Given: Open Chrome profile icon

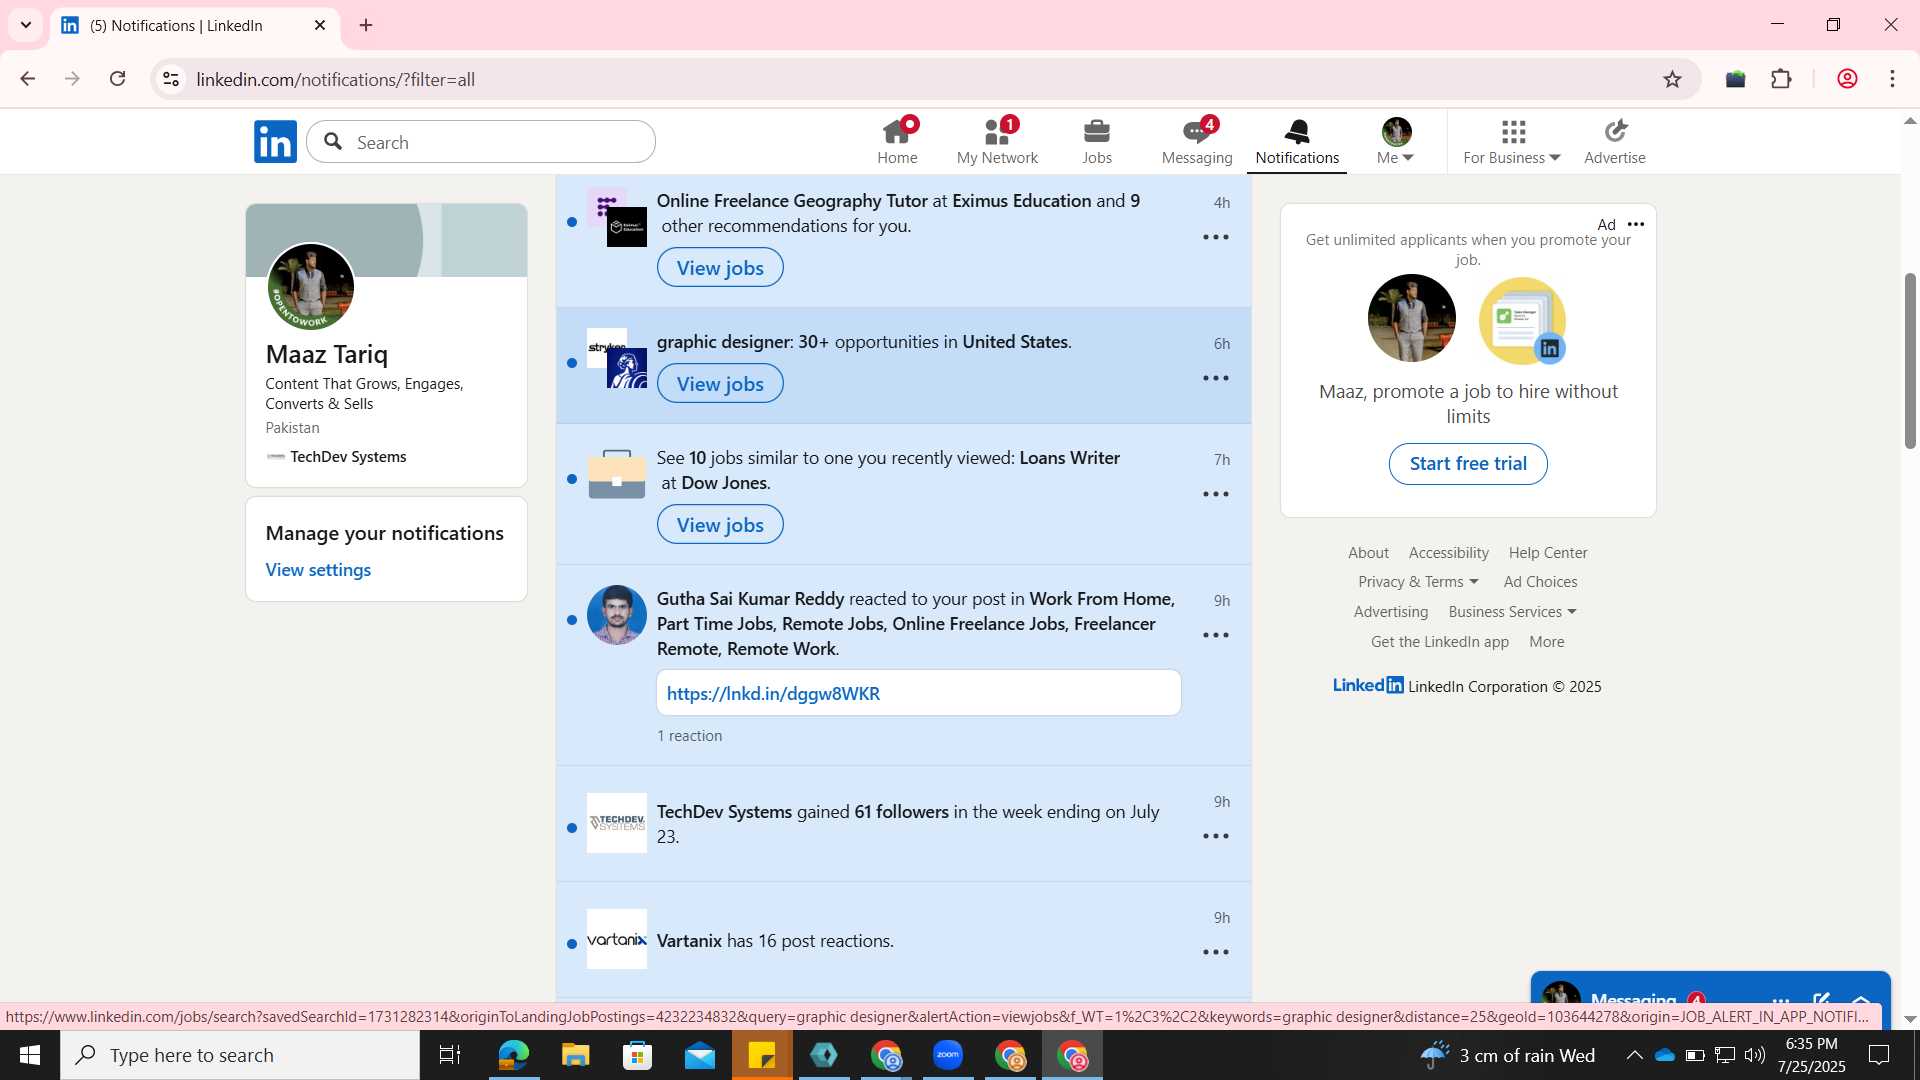Looking at the screenshot, I should (x=1847, y=79).
